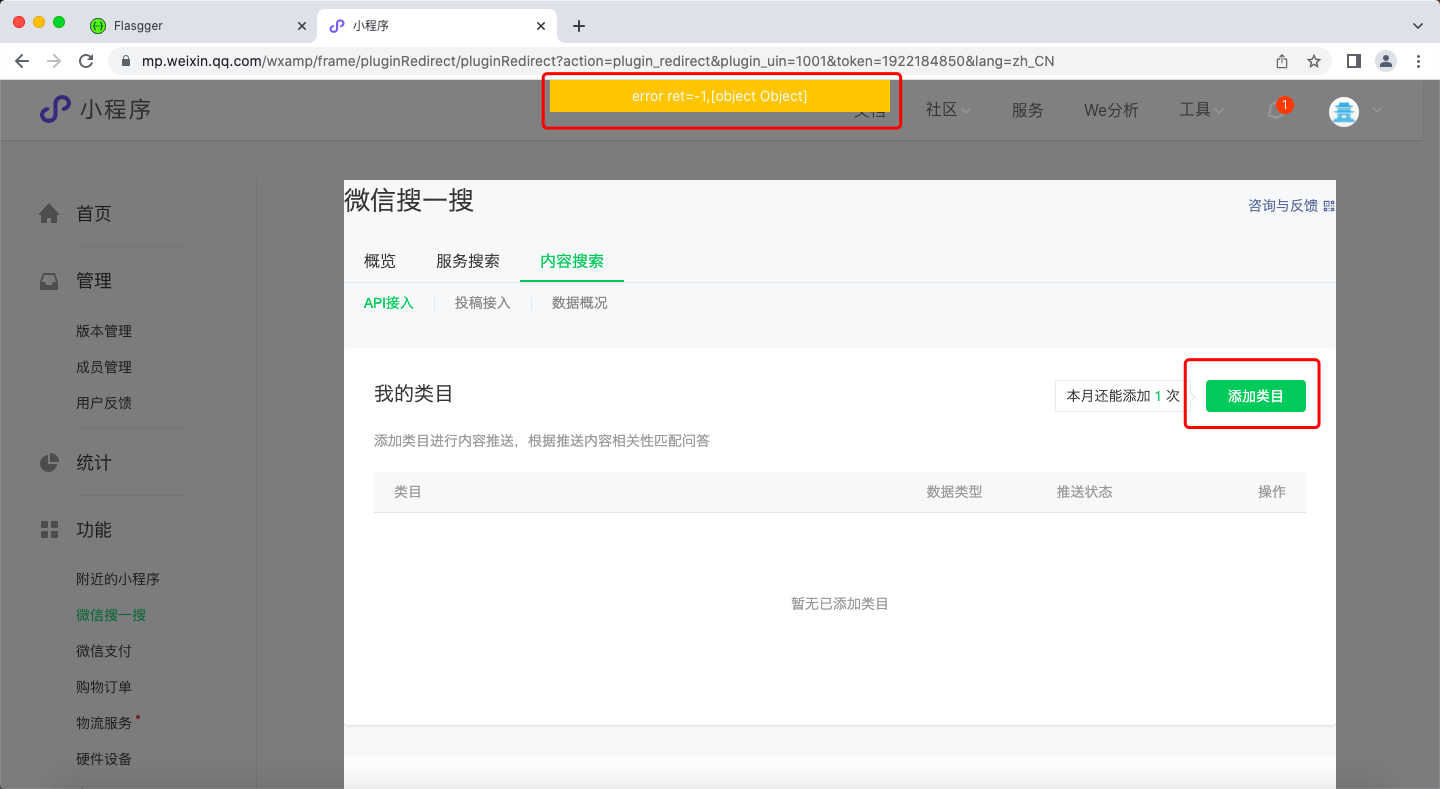Open the 社区 dropdown menu

pos(948,110)
